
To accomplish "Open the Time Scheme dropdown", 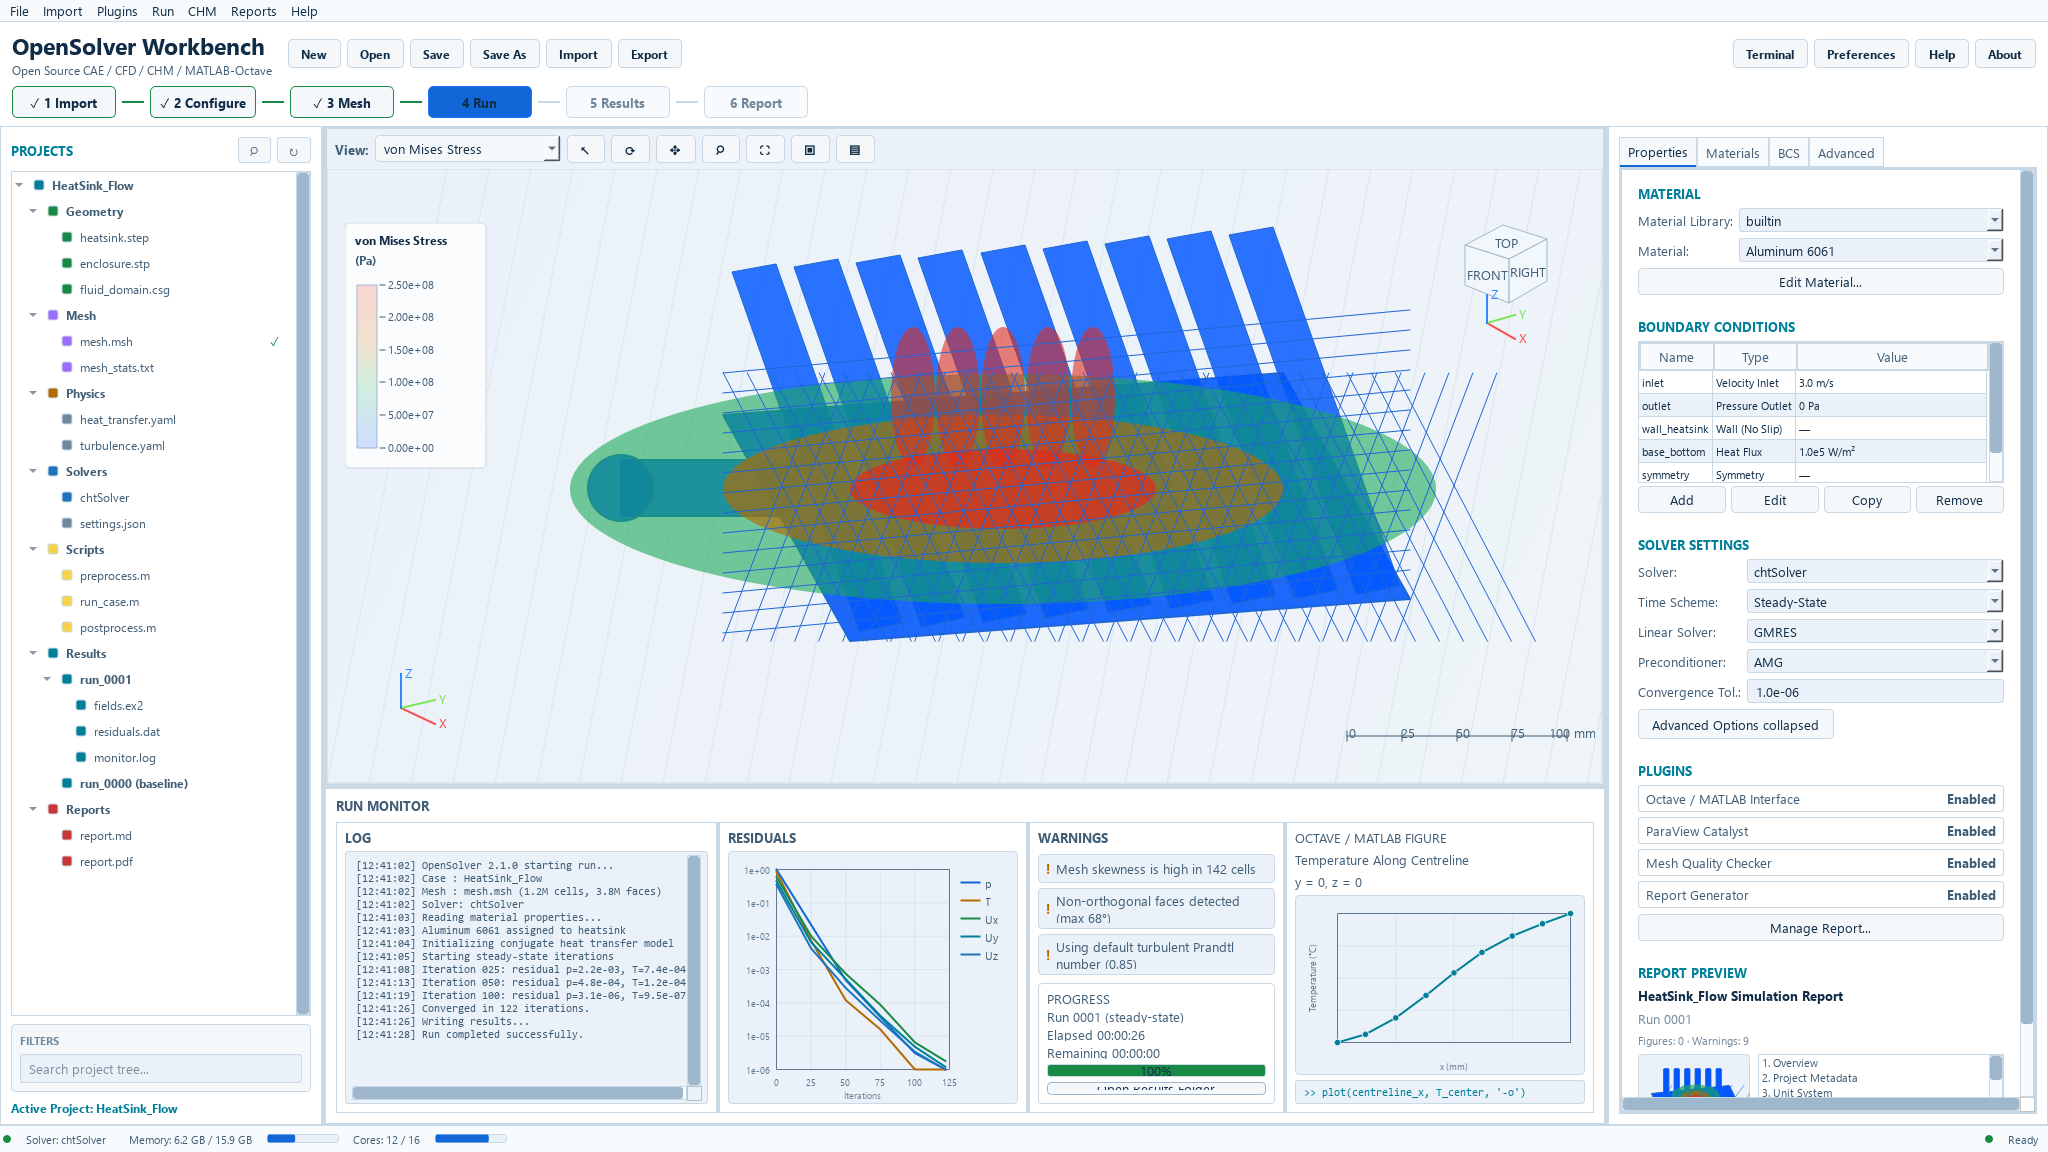I will (x=1874, y=602).
